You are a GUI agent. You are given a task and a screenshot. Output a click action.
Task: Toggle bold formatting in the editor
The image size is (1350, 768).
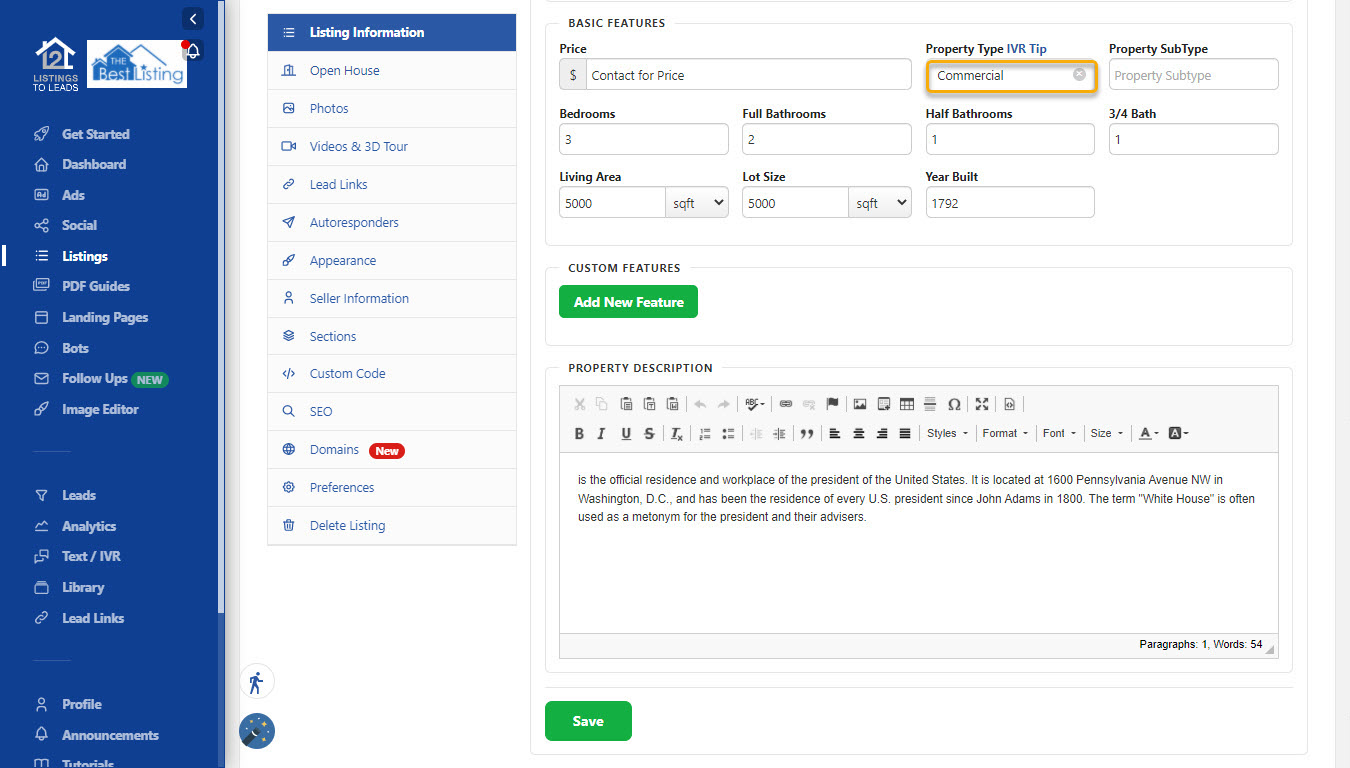click(x=579, y=434)
